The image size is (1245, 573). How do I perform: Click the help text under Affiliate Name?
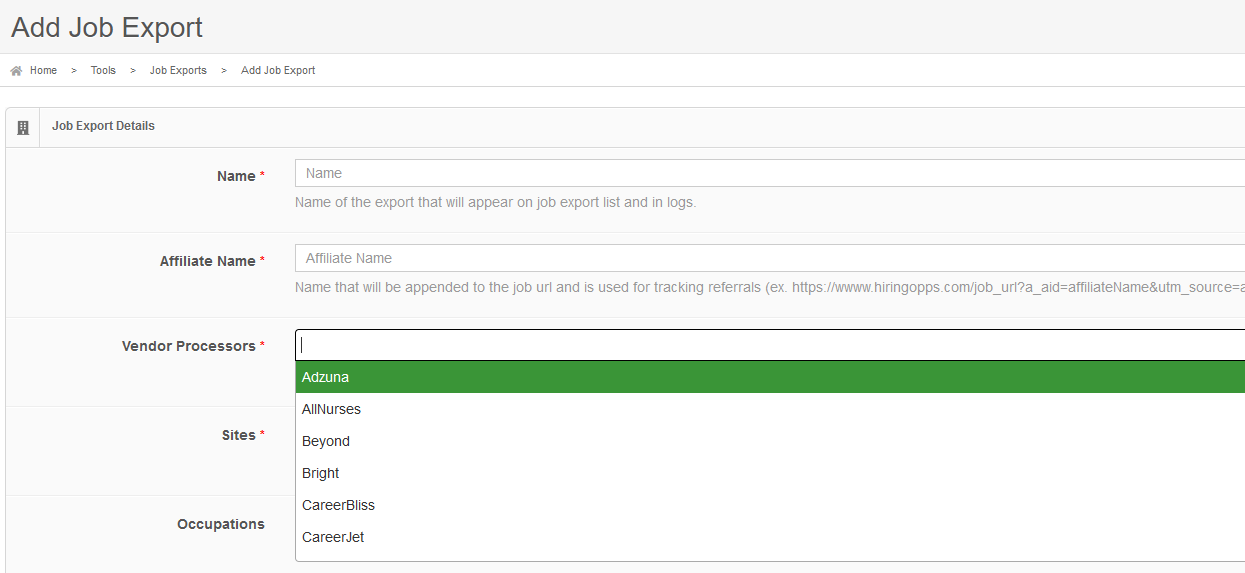tap(770, 287)
